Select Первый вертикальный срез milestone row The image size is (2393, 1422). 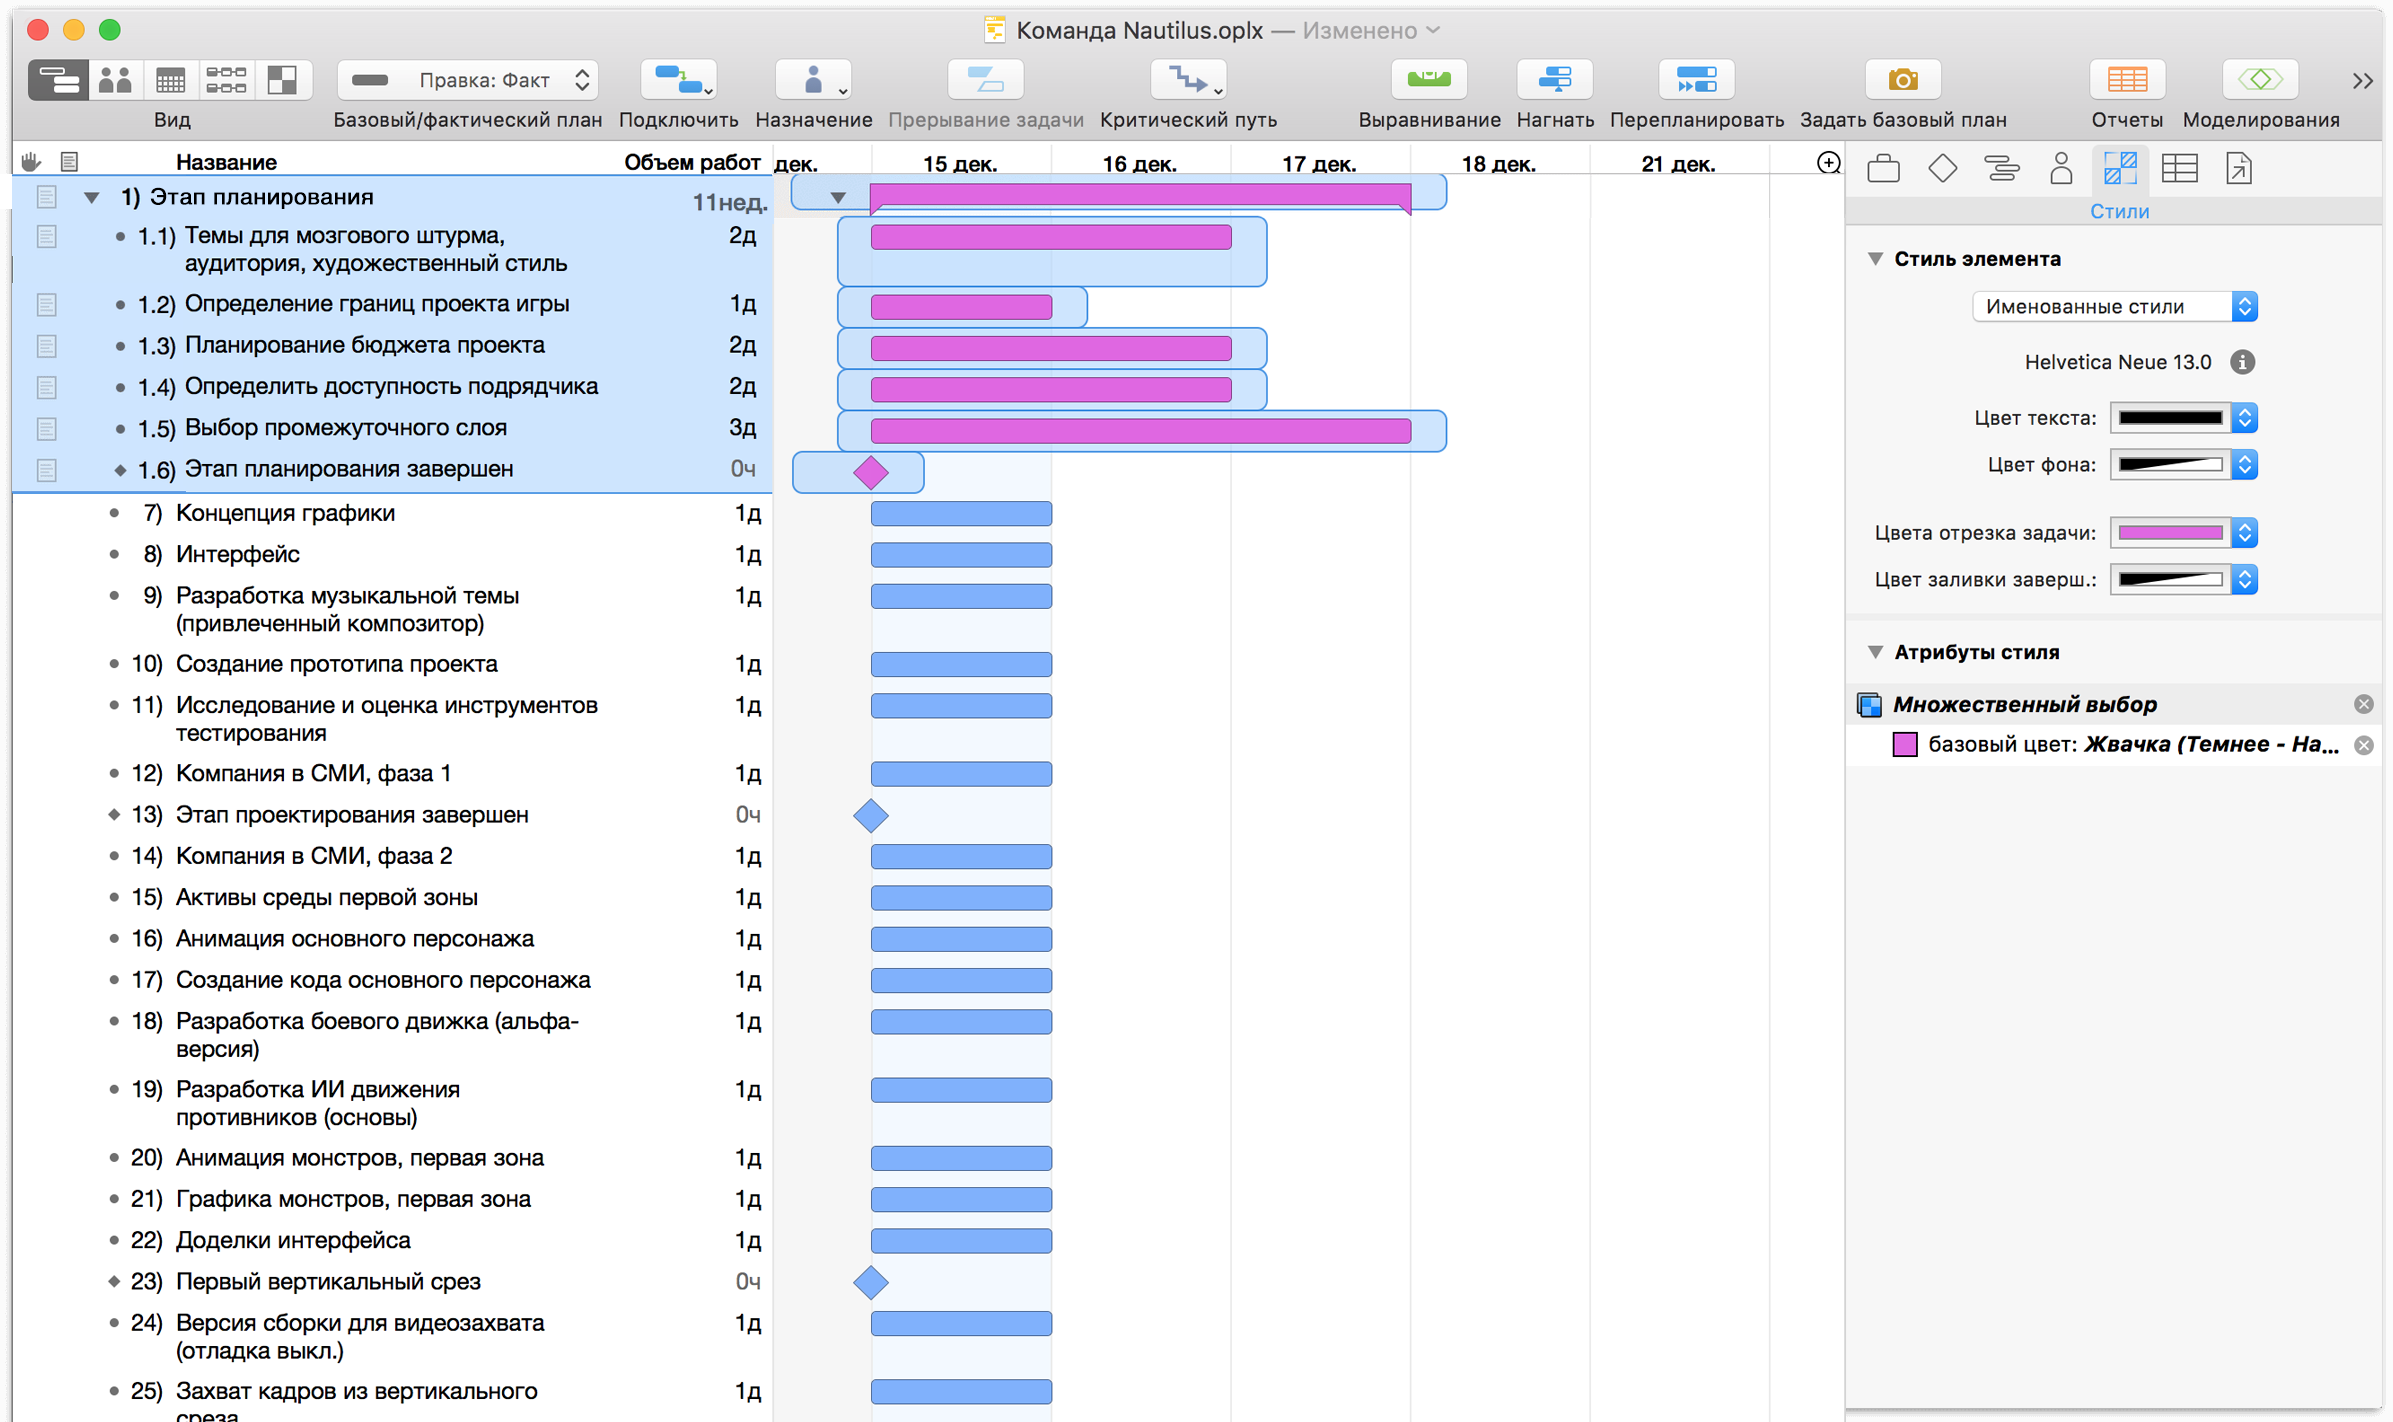pos(392,1282)
